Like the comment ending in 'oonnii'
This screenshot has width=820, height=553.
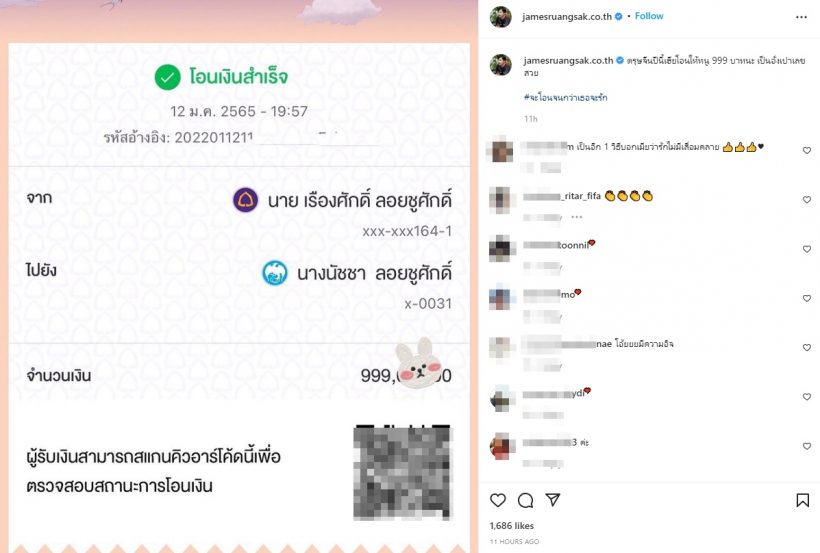[806, 249]
